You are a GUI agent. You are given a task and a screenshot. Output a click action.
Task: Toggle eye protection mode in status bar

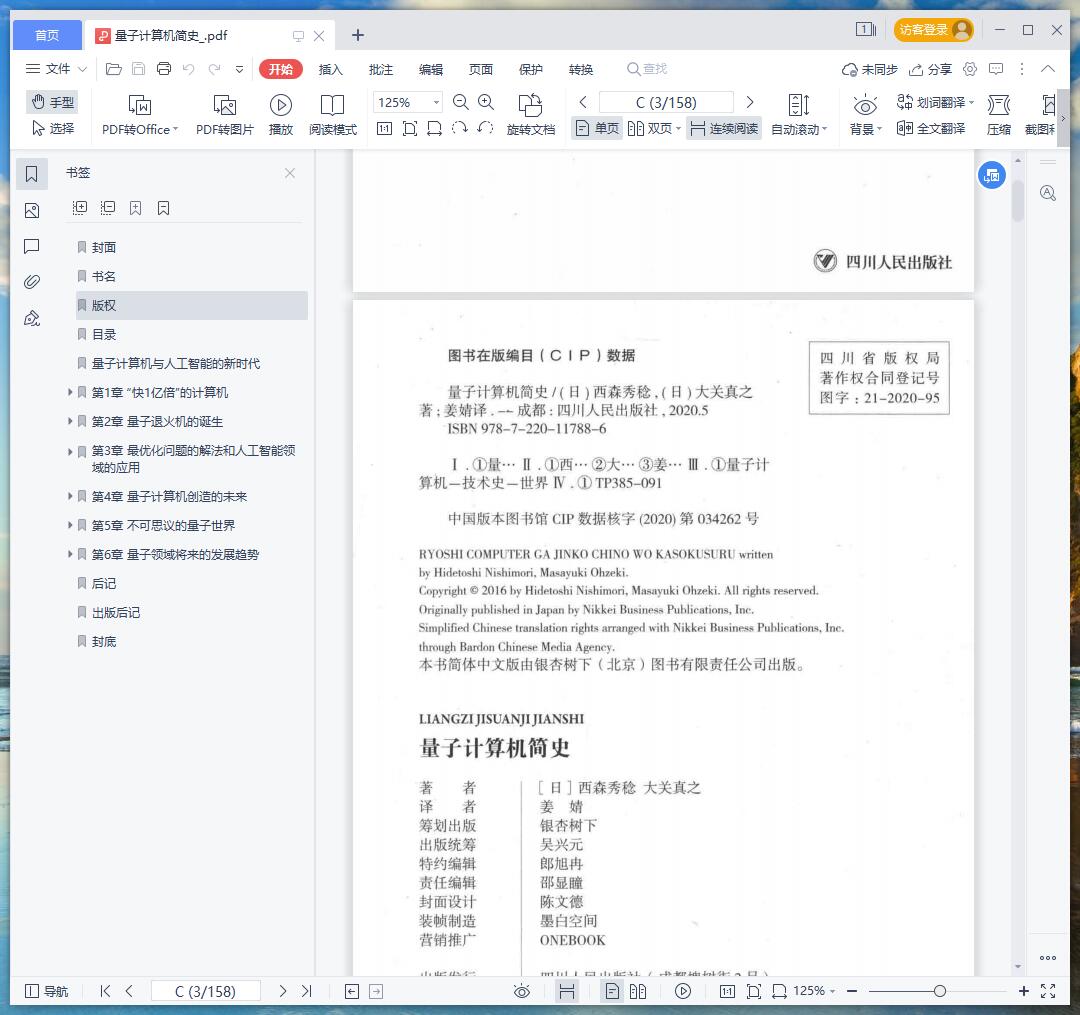[x=522, y=991]
